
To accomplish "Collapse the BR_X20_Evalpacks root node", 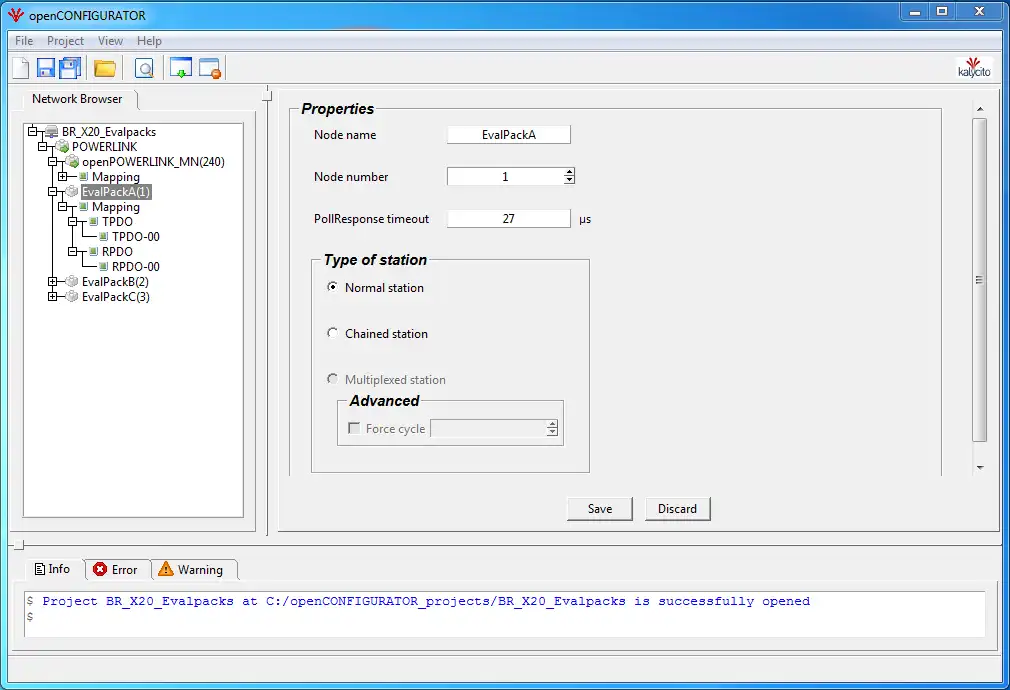I will [x=32, y=131].
